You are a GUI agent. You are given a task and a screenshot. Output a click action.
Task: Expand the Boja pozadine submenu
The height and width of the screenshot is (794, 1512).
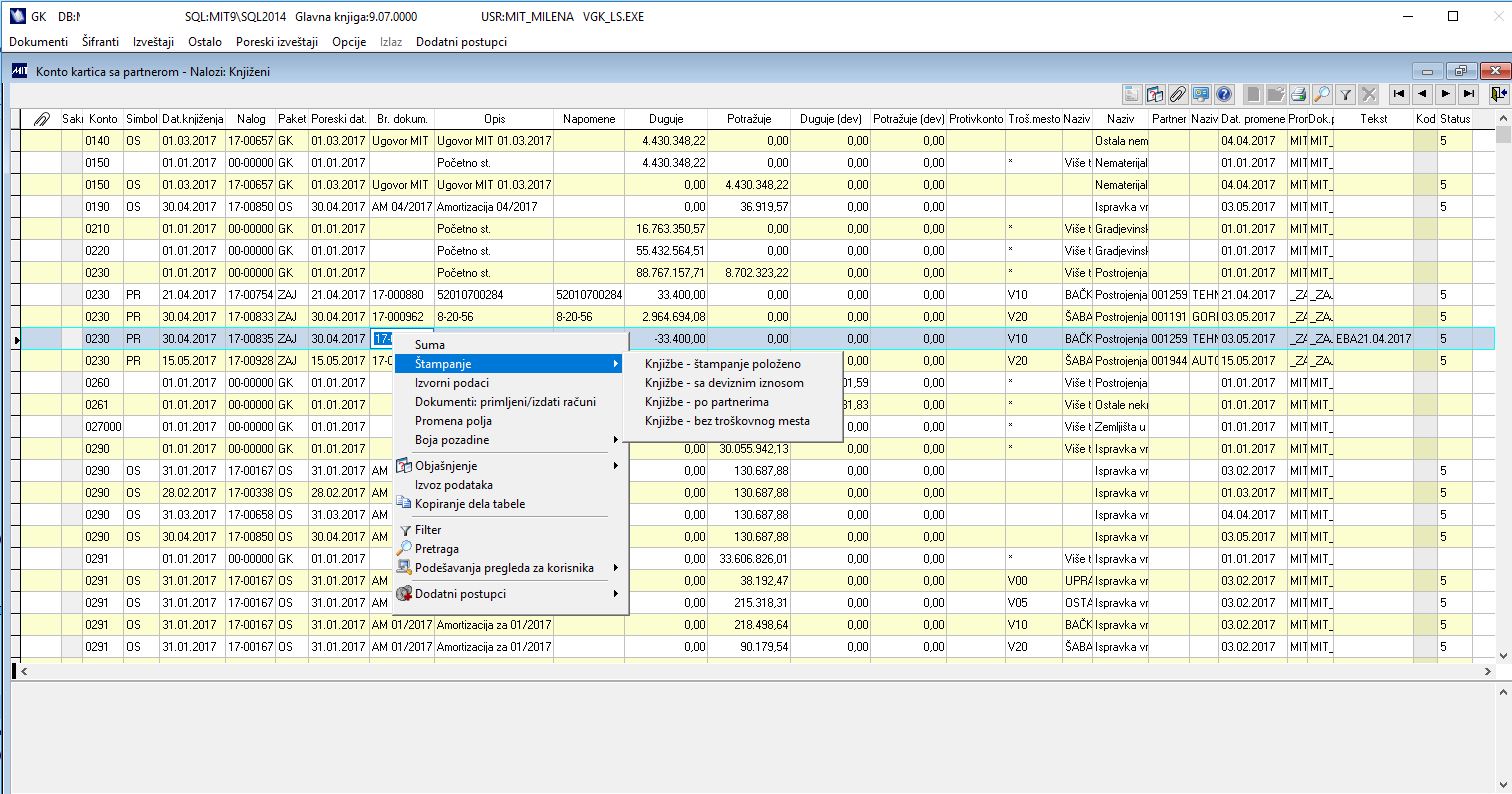pyautogui.click(x=510, y=440)
